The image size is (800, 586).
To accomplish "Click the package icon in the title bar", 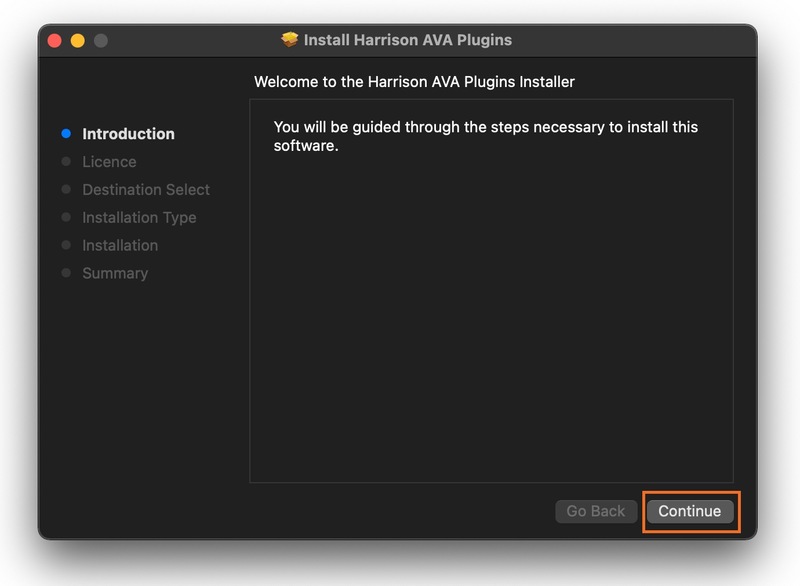I will click(x=290, y=40).
